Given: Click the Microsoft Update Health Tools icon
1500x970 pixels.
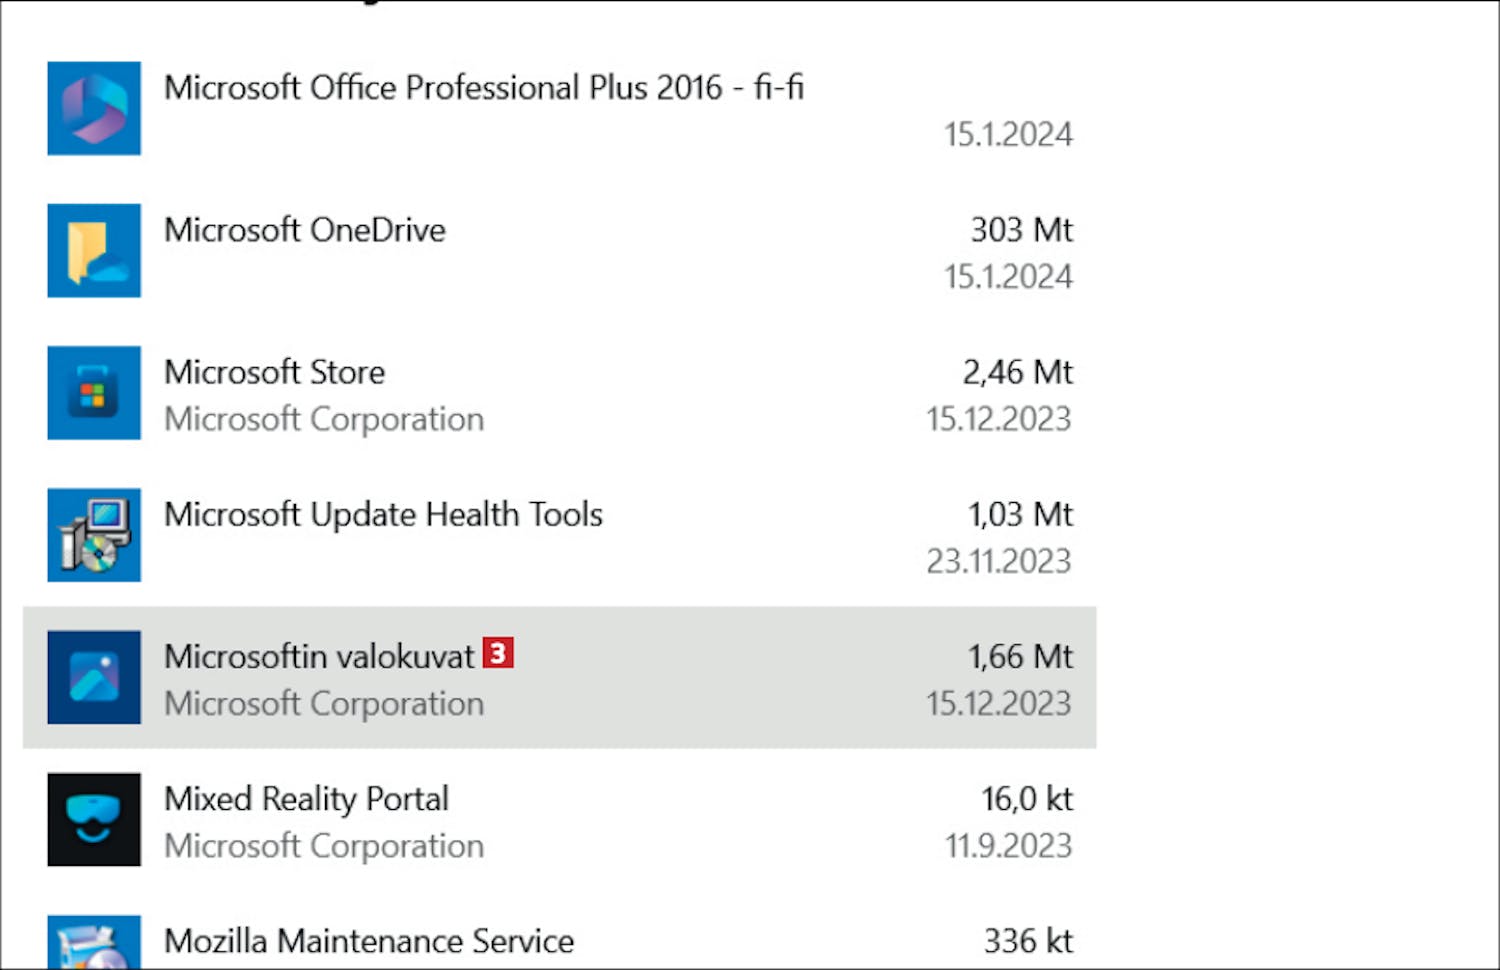Looking at the screenshot, I should coord(94,535).
